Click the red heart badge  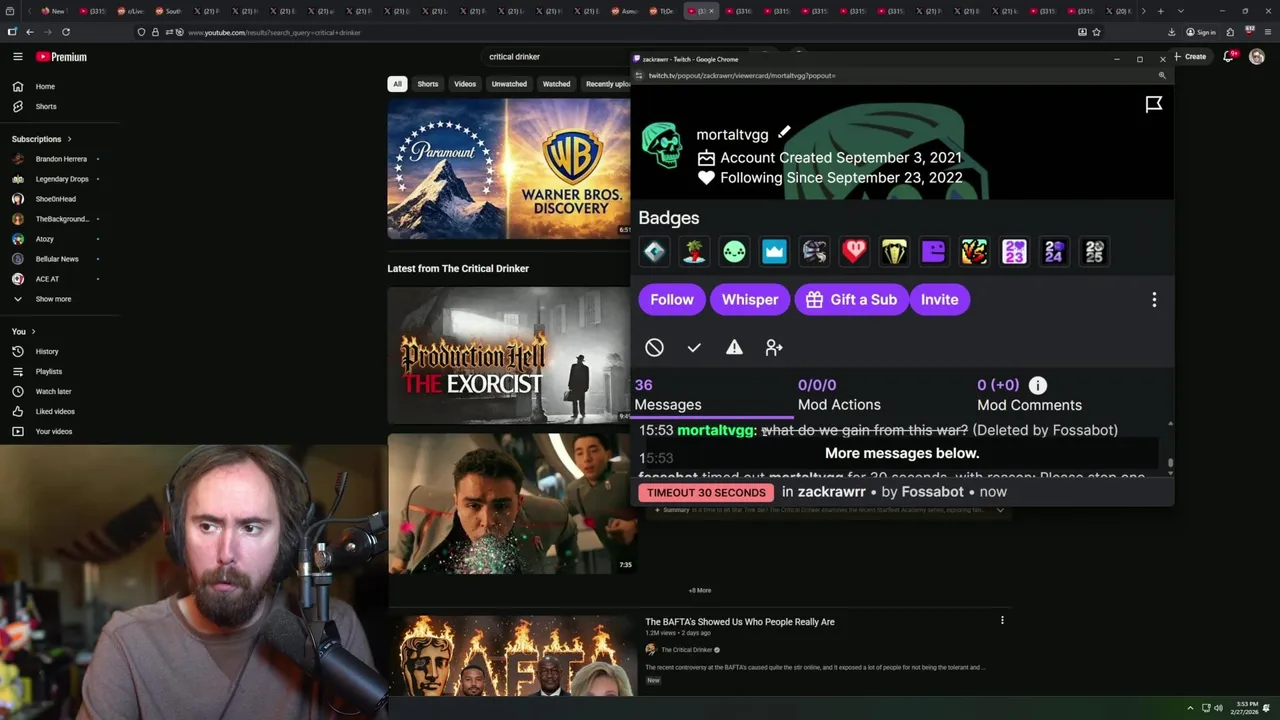pos(854,252)
